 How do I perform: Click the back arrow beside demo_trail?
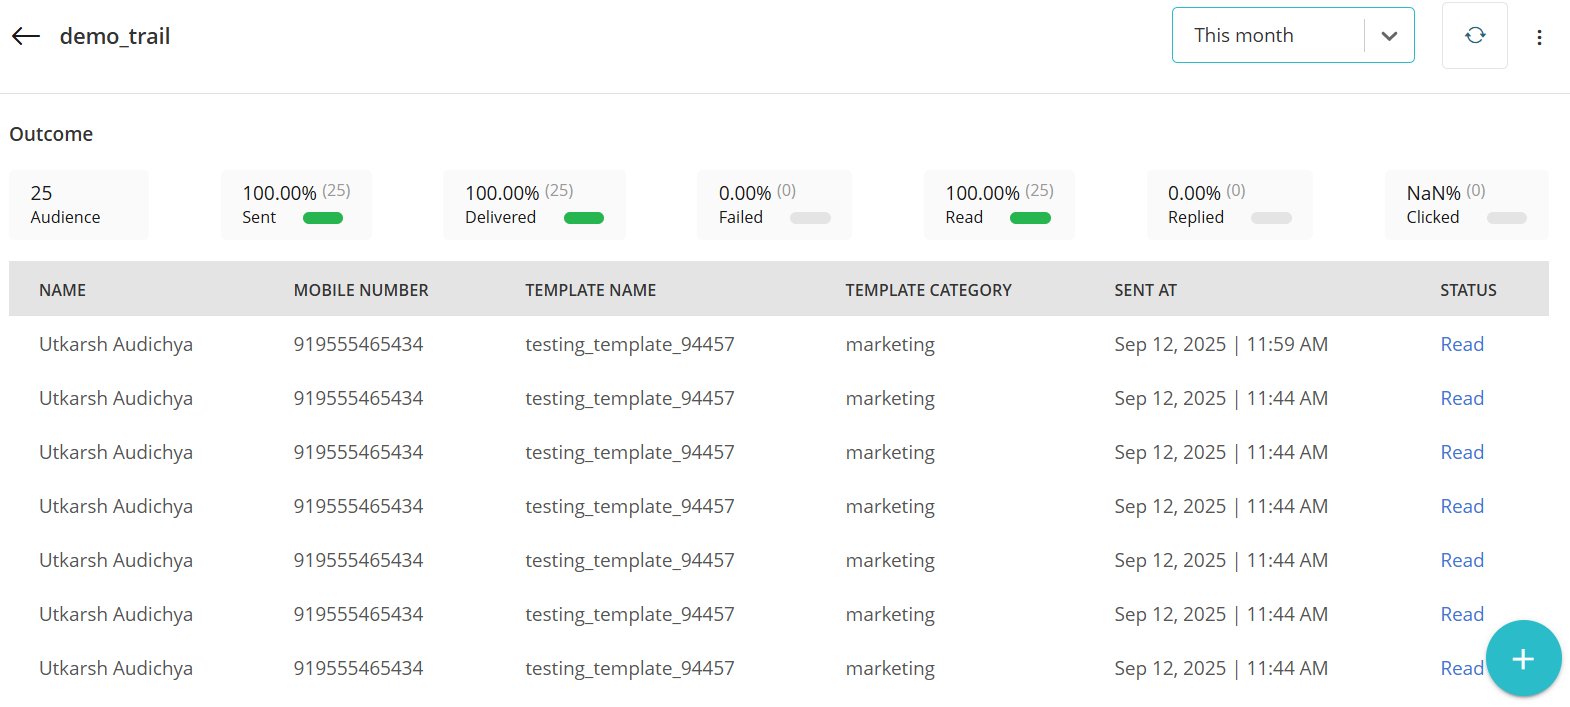coord(26,36)
